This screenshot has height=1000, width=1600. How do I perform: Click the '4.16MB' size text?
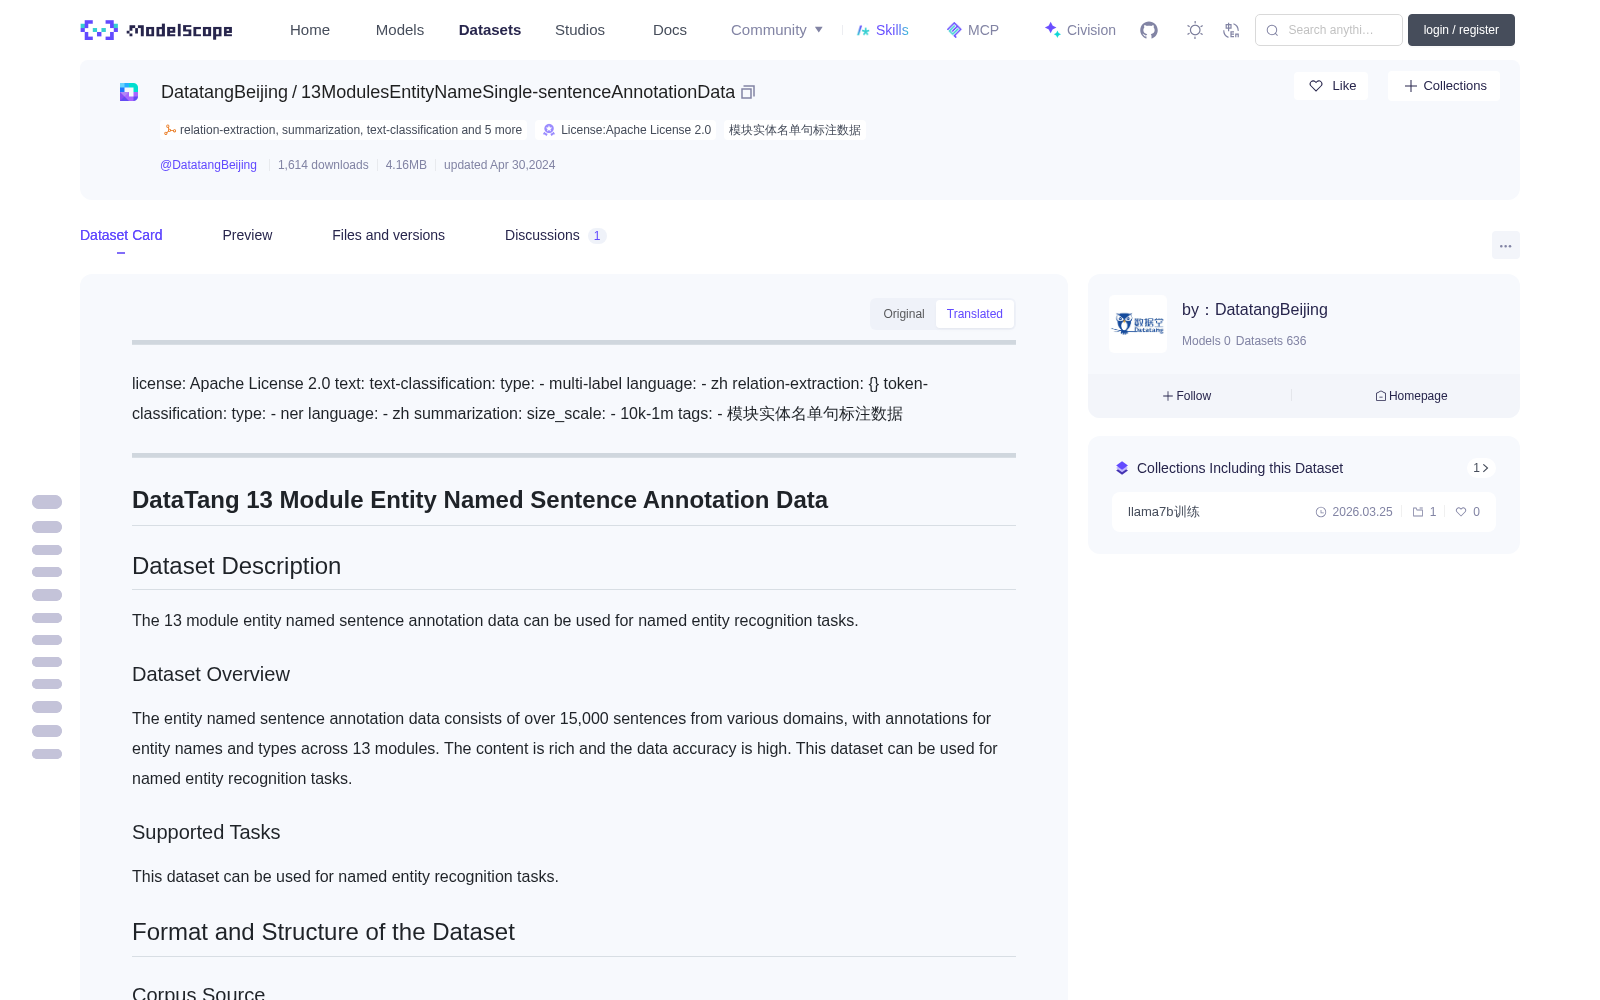(x=406, y=165)
